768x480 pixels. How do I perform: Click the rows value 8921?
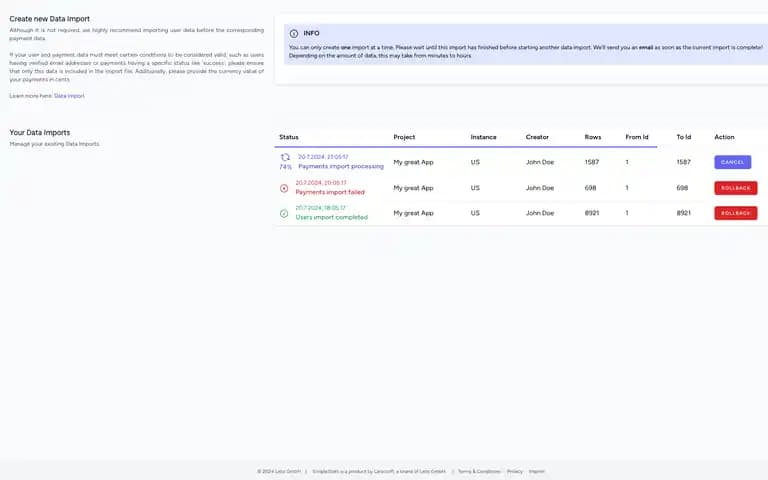tap(592, 213)
